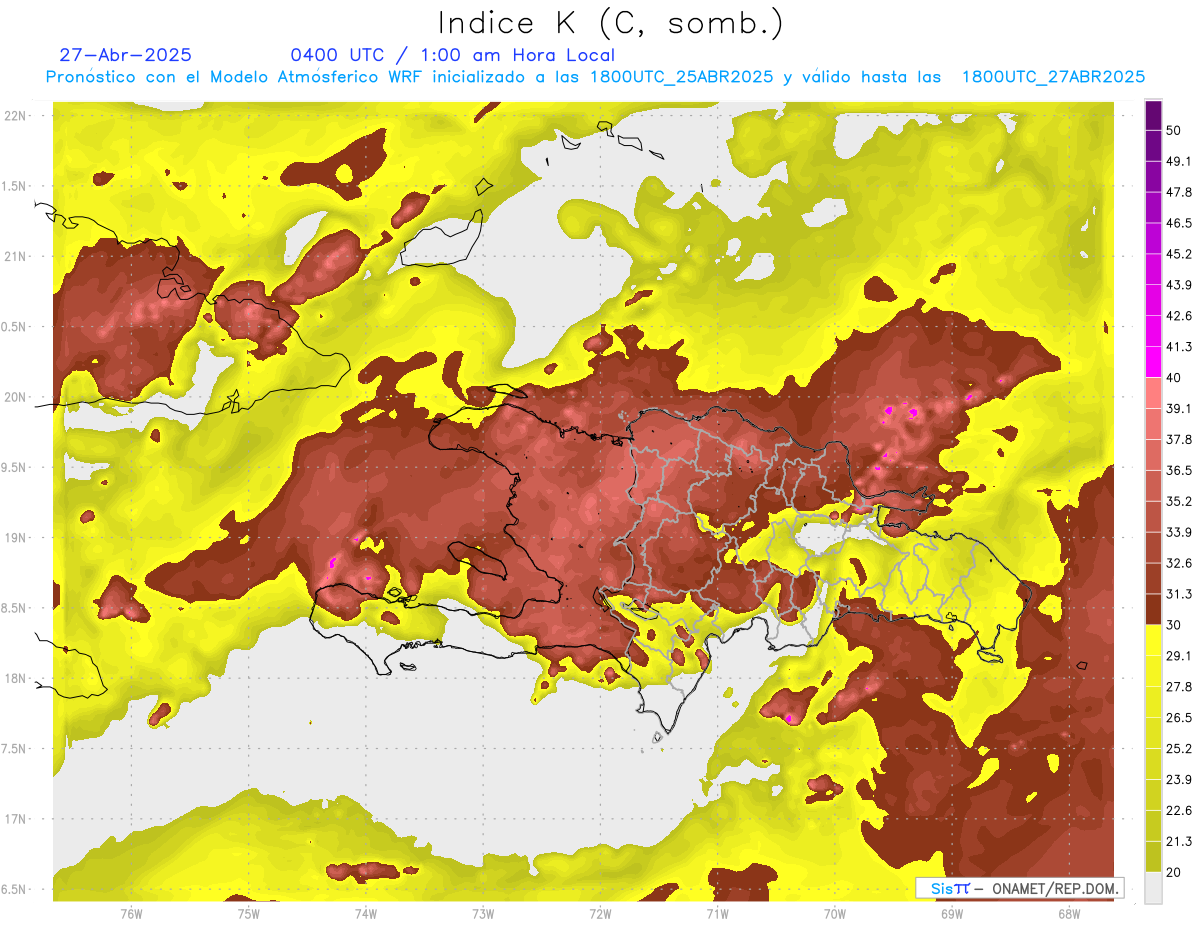Click the latitude label "18N"
This screenshot has height=927, width=1200.
click(16, 679)
